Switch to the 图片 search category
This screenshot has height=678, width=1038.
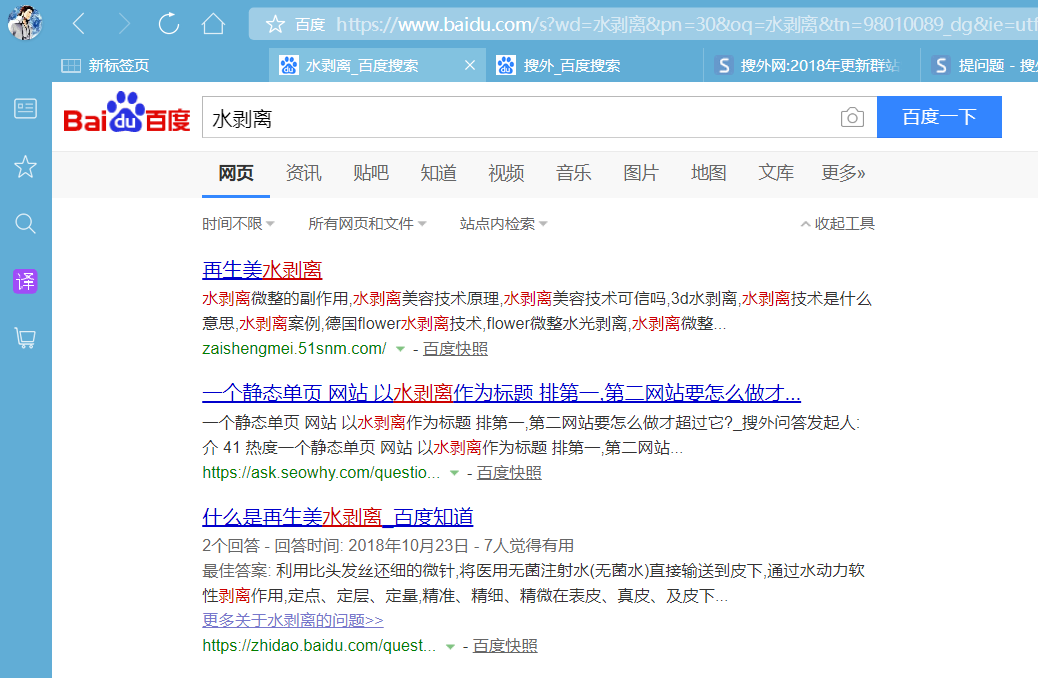click(x=641, y=173)
